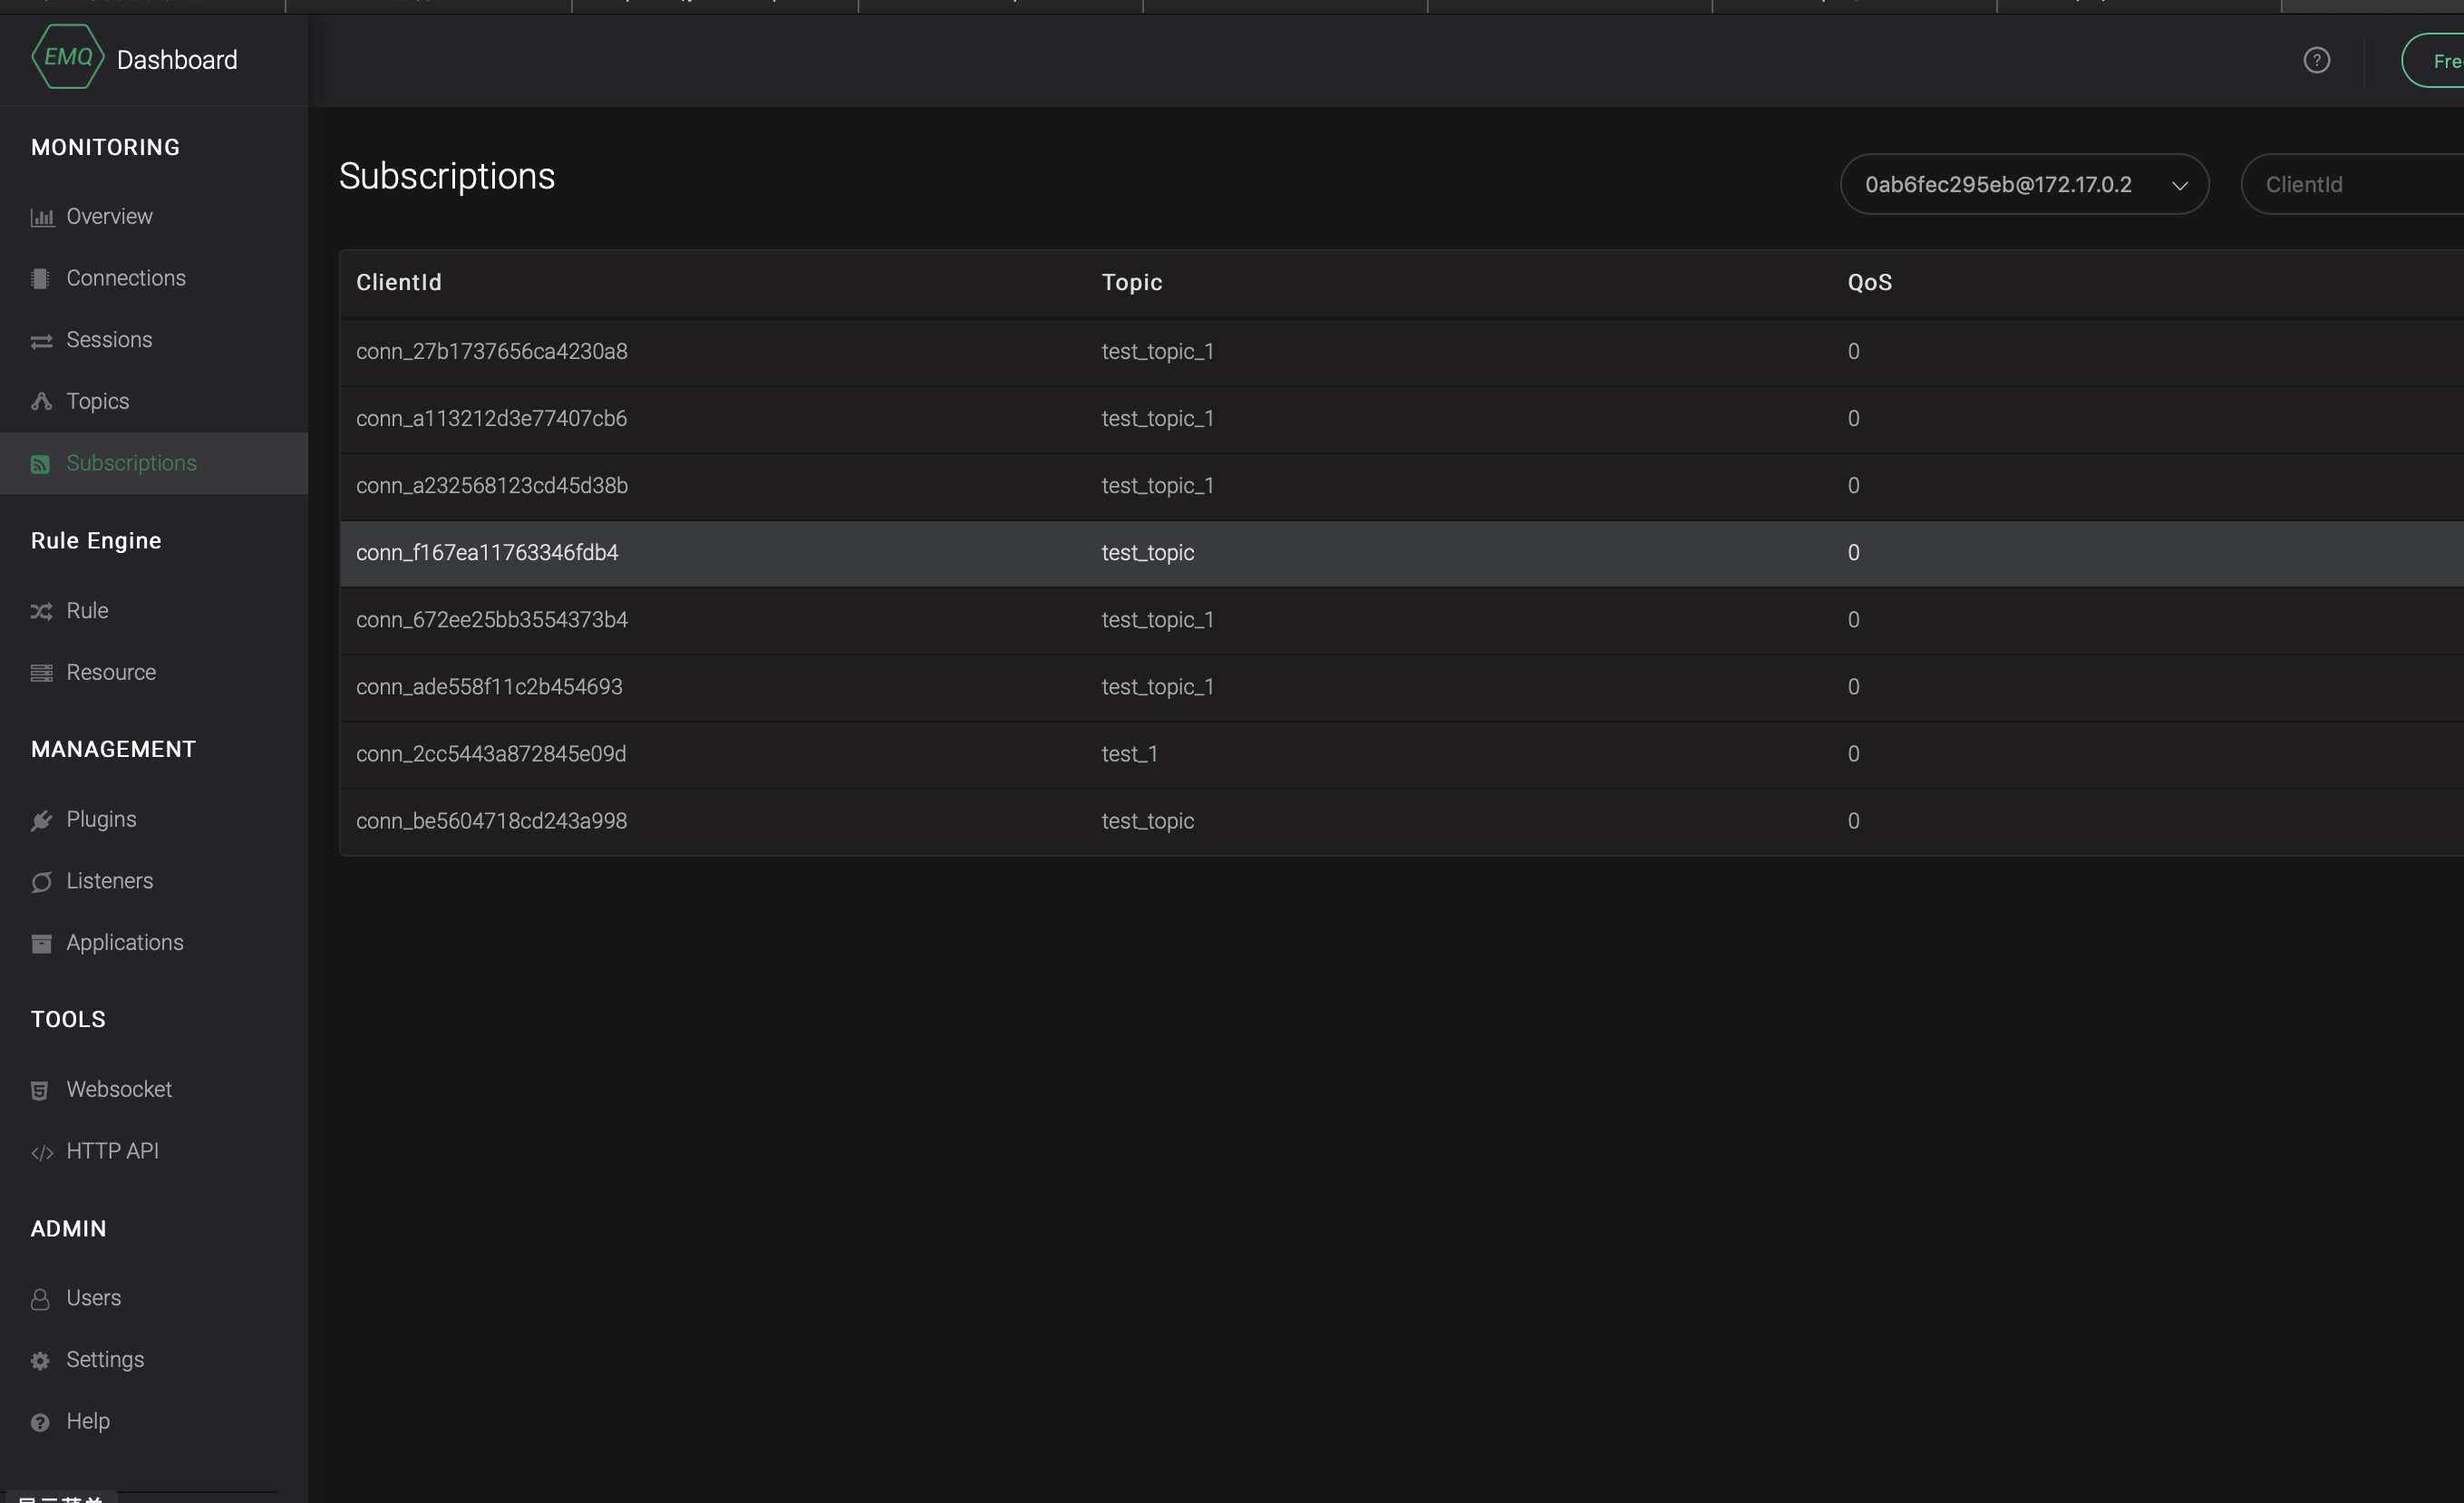Click the Topics node icon
This screenshot has width=2464, height=1503.
[41, 402]
